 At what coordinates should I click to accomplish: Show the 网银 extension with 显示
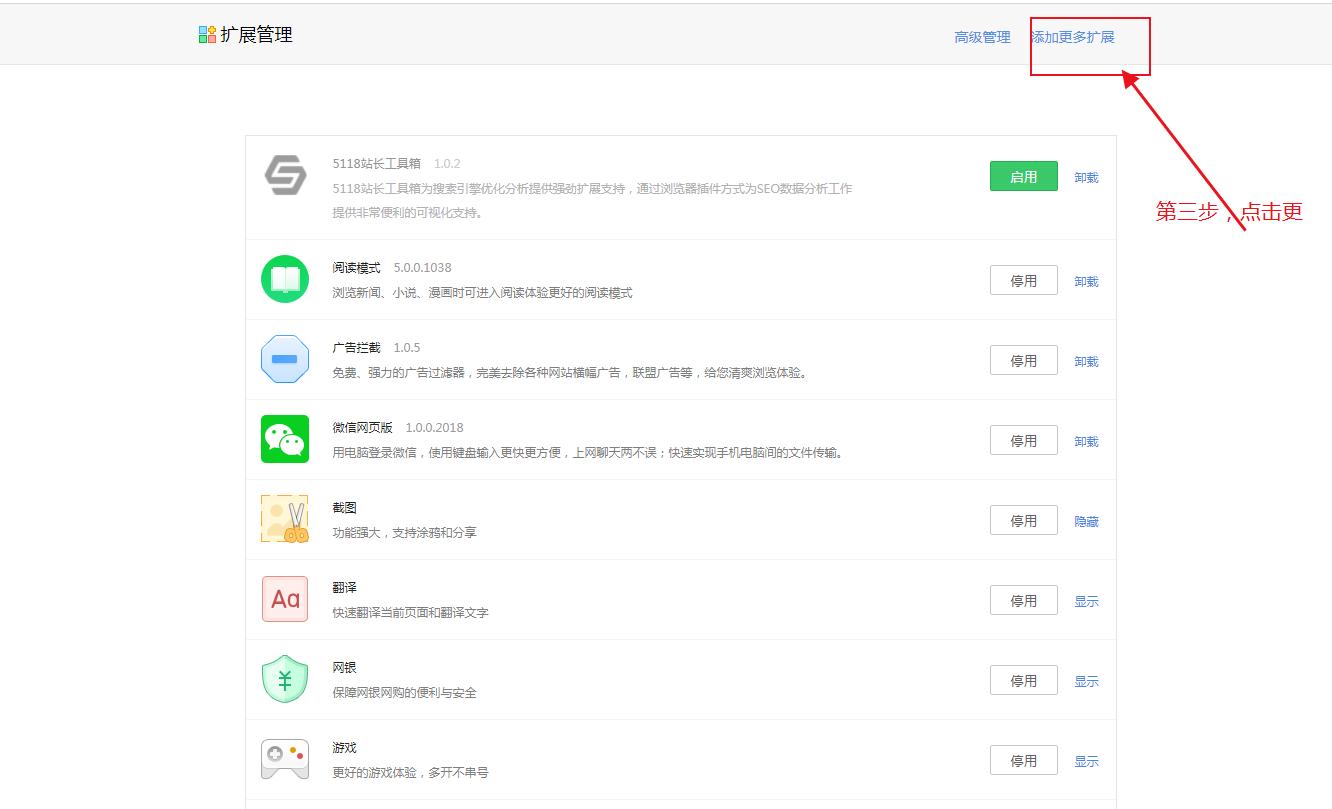[1086, 681]
